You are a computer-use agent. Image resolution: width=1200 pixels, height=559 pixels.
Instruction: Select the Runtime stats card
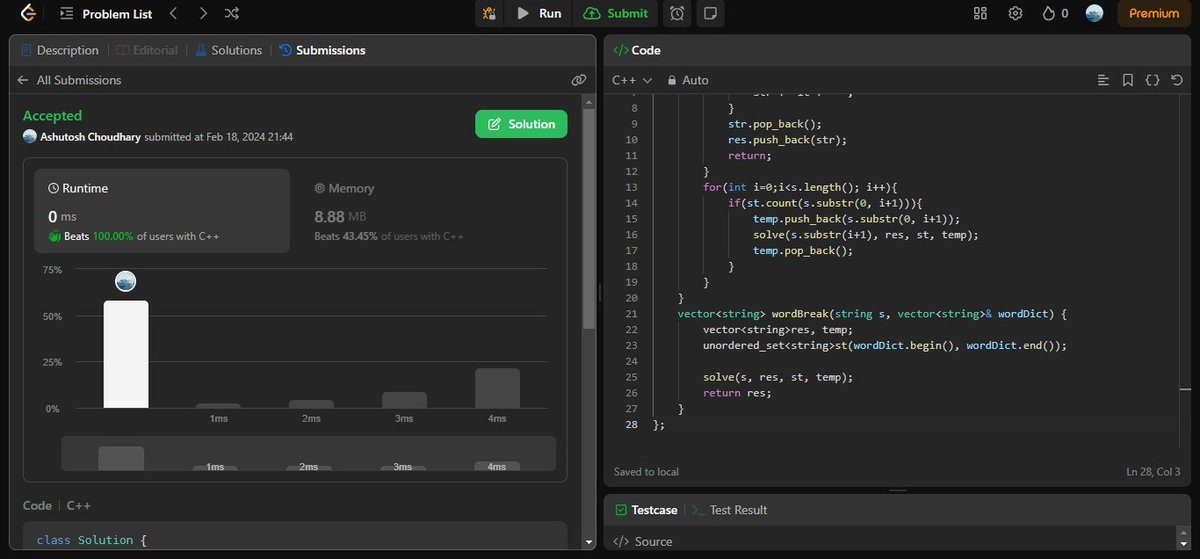tap(163, 211)
